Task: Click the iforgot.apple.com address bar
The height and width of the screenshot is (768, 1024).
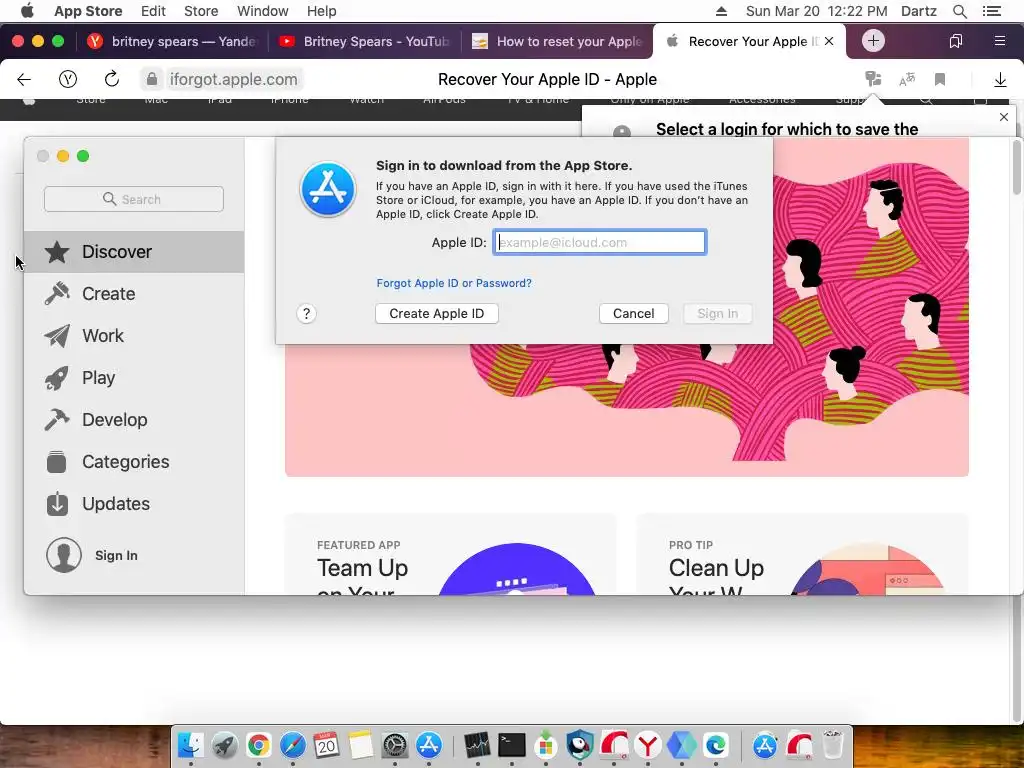Action: click(x=233, y=80)
